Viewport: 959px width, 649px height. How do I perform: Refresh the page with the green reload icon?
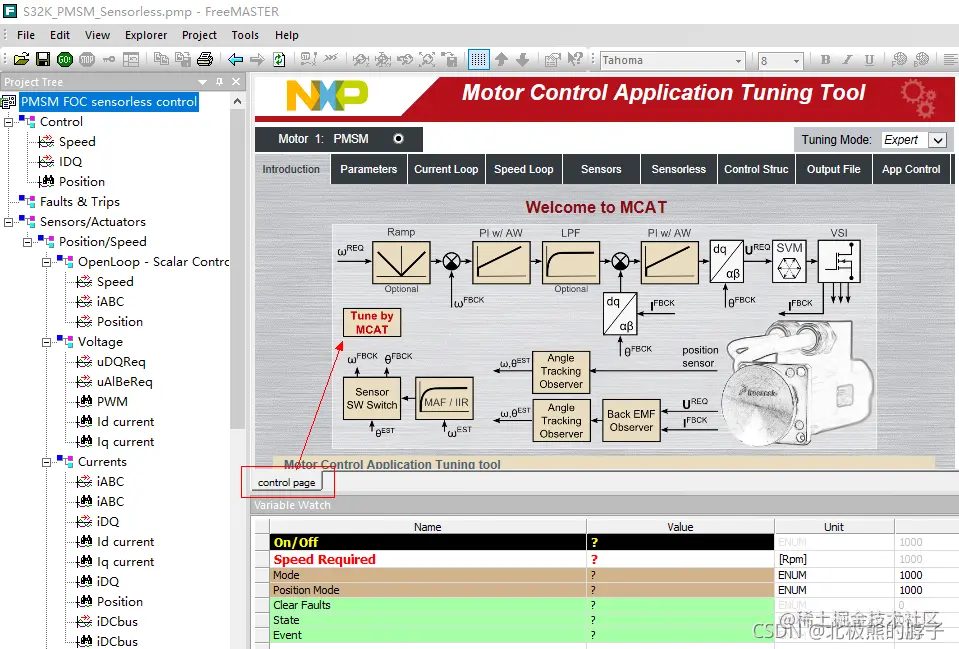pos(279,59)
